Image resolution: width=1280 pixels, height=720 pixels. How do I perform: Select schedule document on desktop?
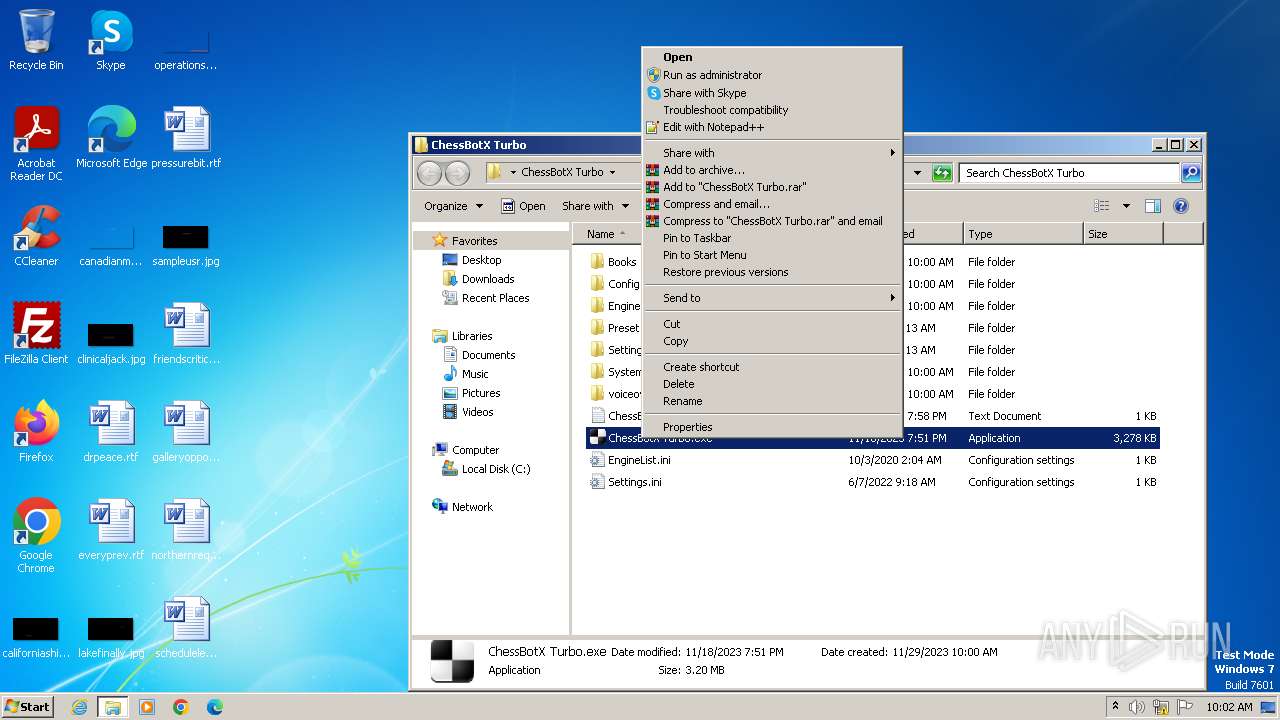click(186, 627)
